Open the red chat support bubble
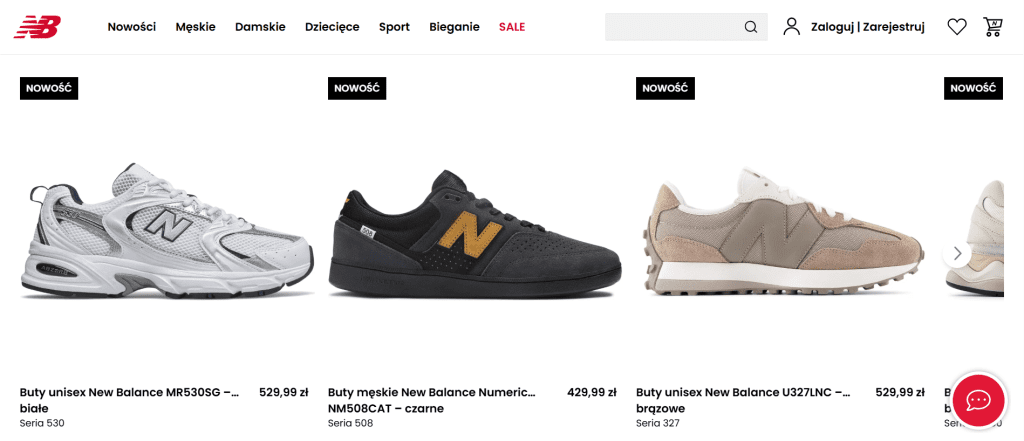 [x=977, y=400]
